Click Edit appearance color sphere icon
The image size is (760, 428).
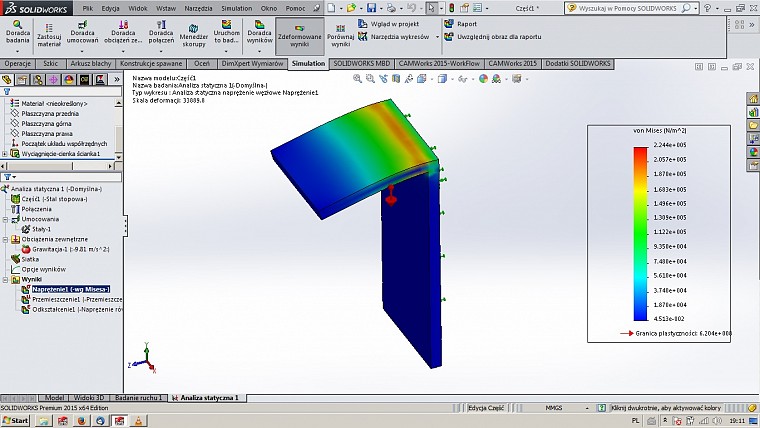coord(483,79)
